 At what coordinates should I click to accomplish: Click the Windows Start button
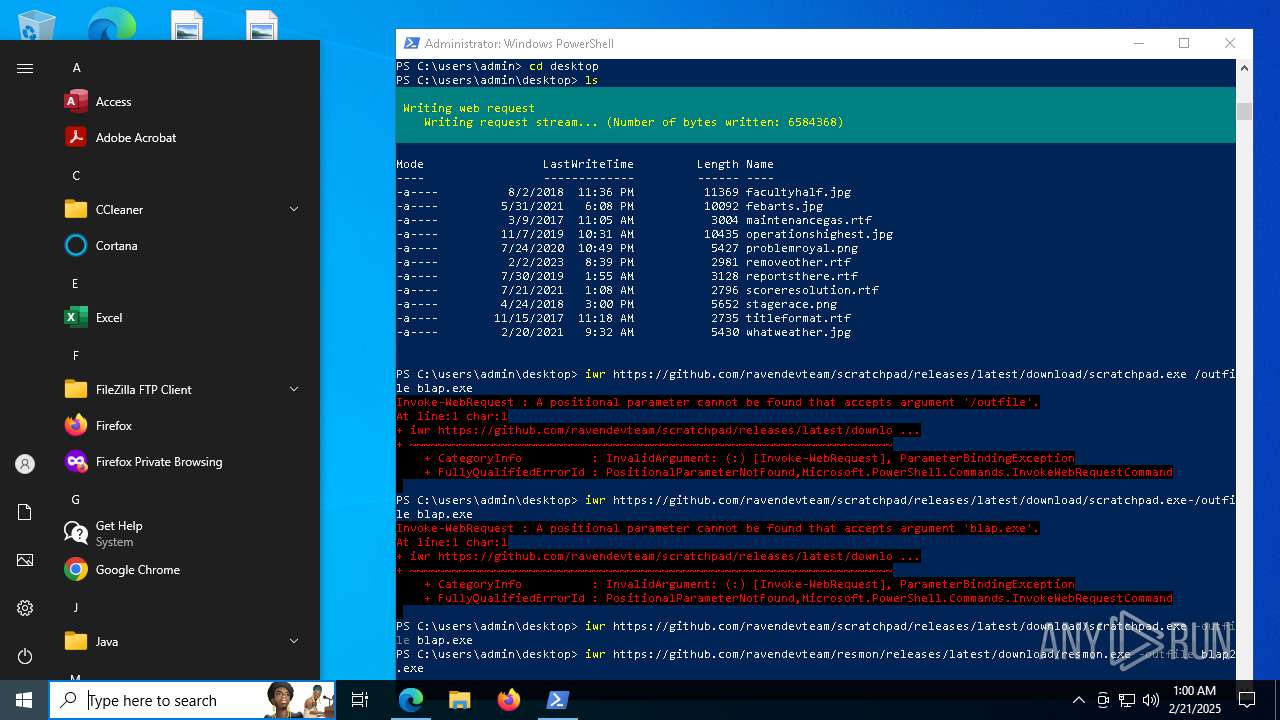[x=24, y=700]
